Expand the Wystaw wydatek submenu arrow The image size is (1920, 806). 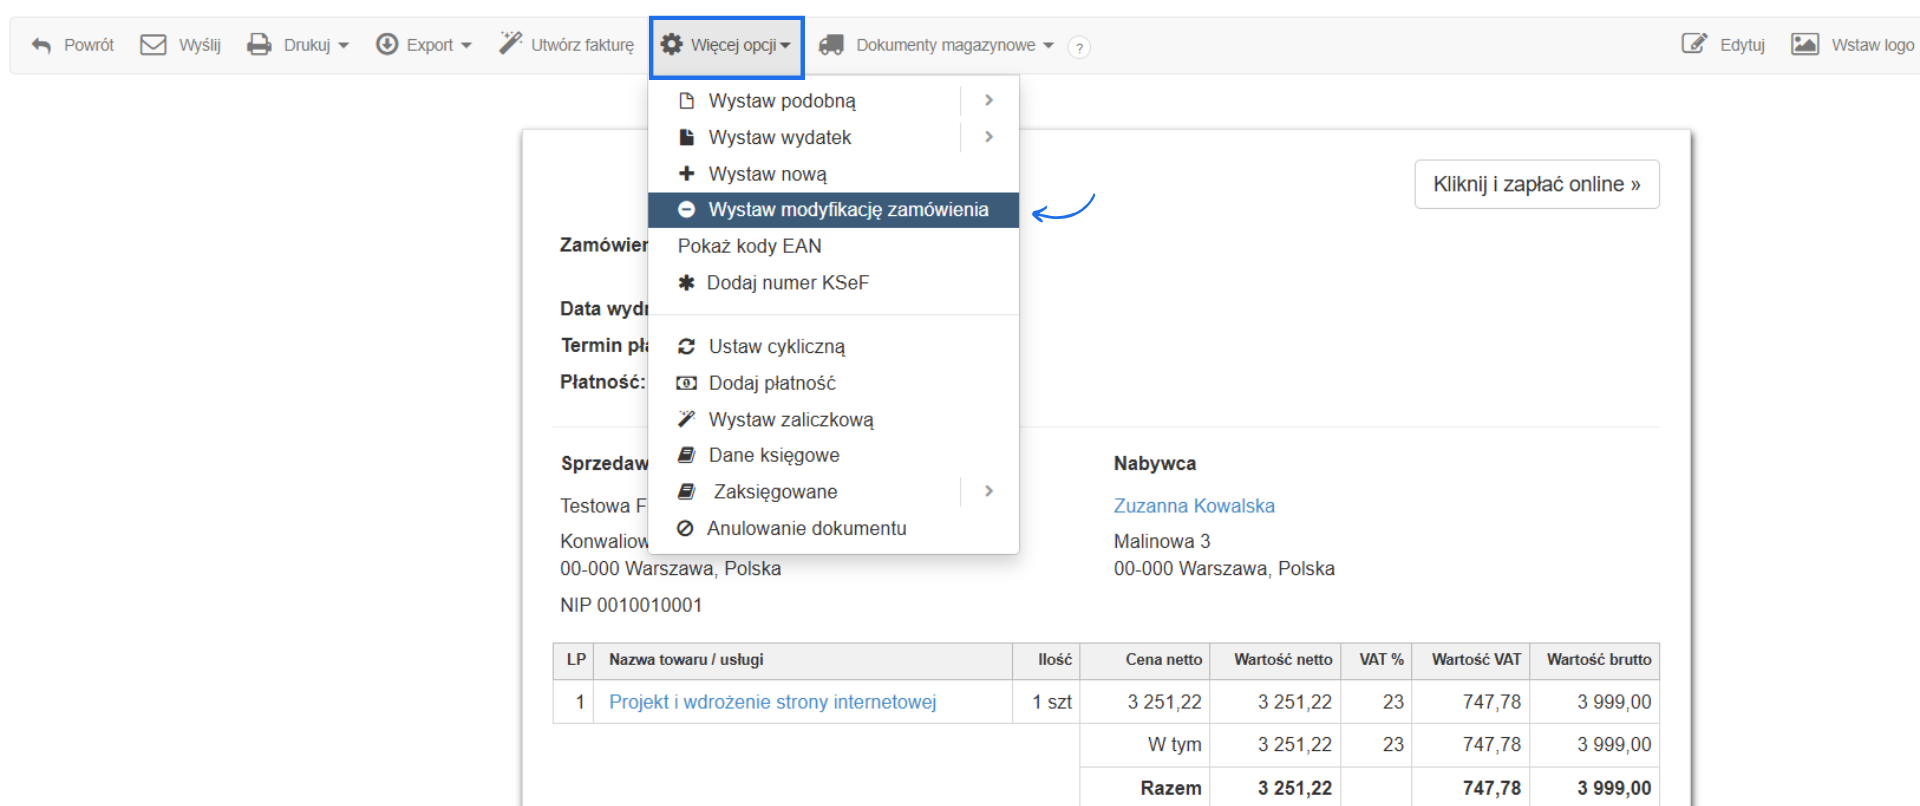click(988, 137)
